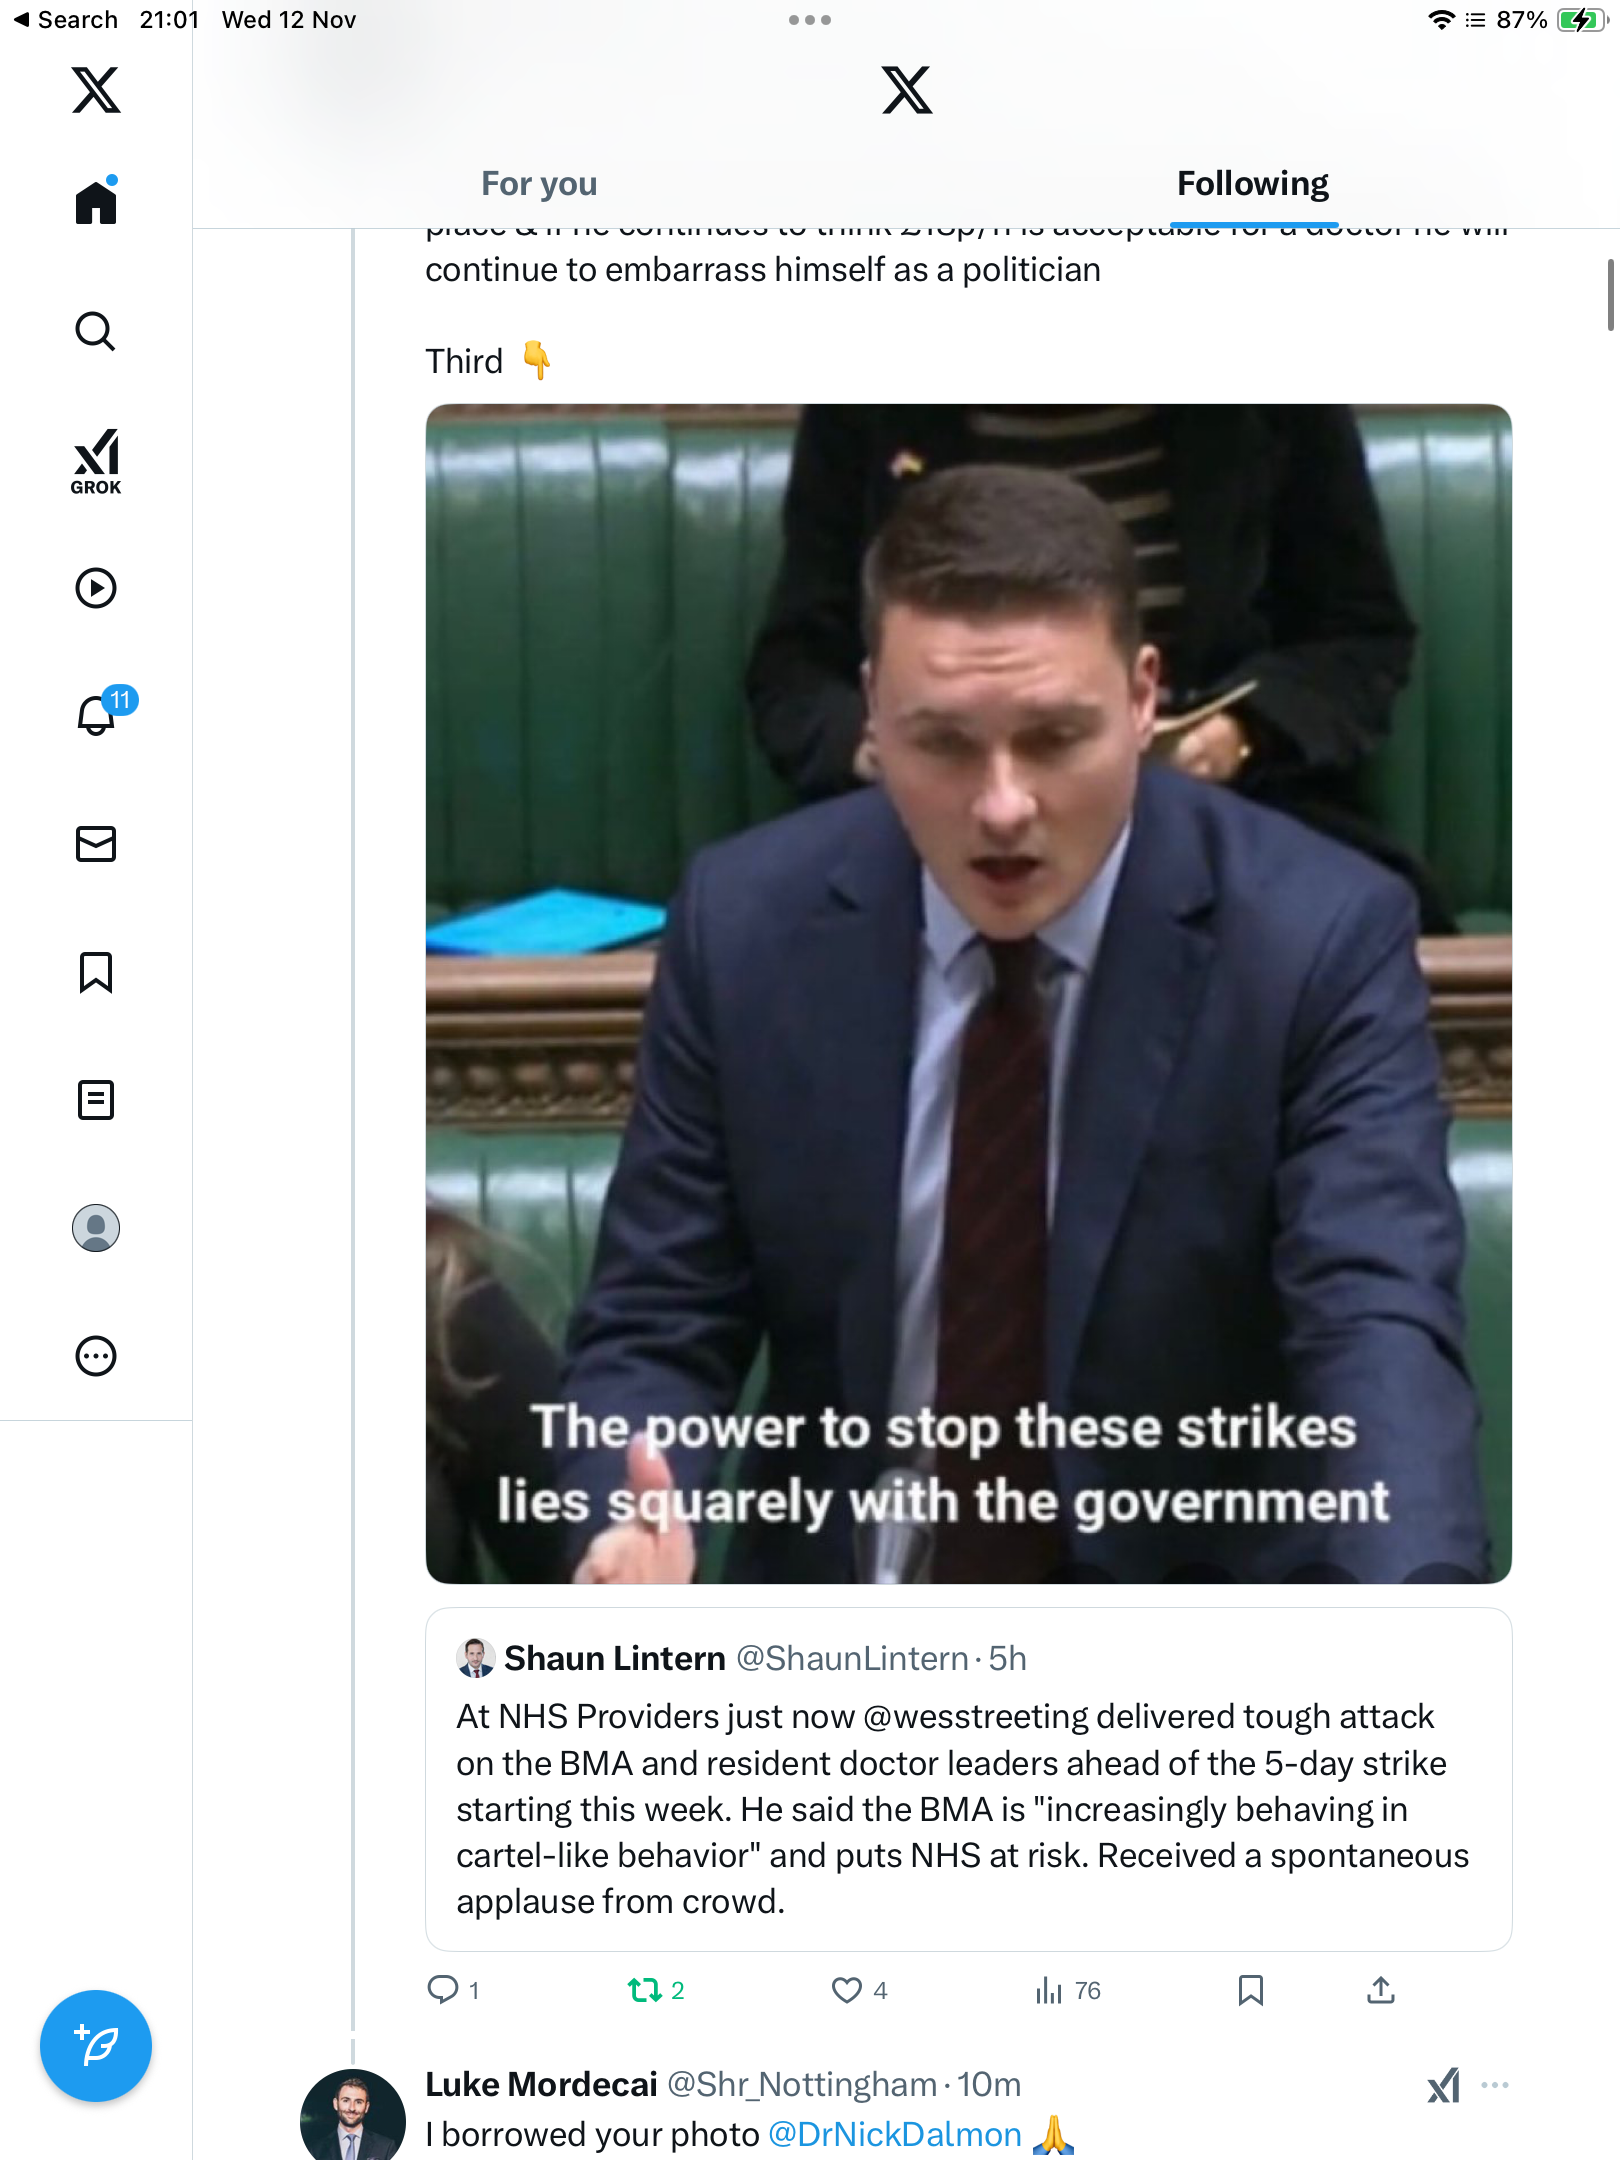Open Bookmarks in the left sidebar
The width and height of the screenshot is (1620, 2160).
96,972
